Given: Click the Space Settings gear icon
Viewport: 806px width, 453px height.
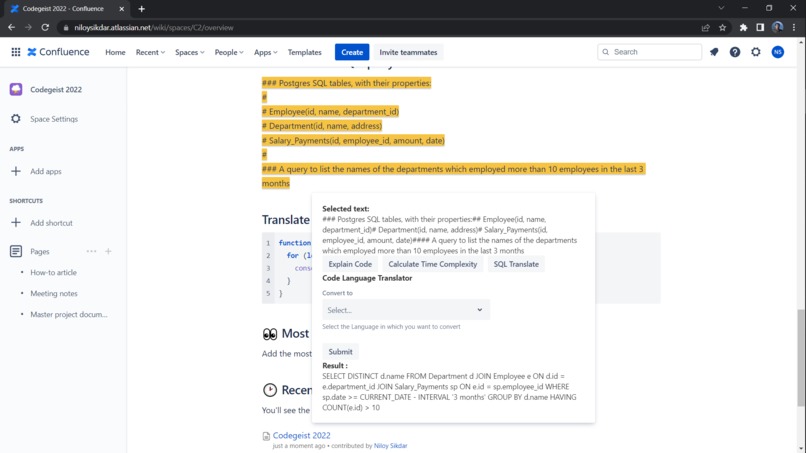Looking at the screenshot, I should point(16,119).
